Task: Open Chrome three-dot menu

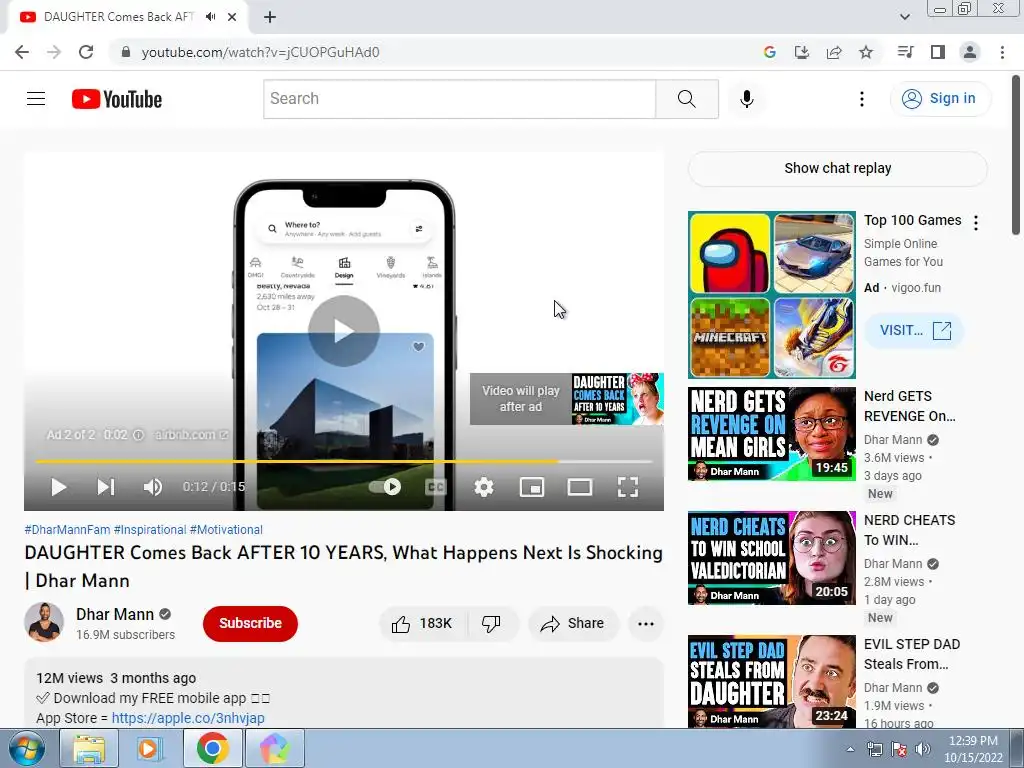Action: tap(1002, 52)
